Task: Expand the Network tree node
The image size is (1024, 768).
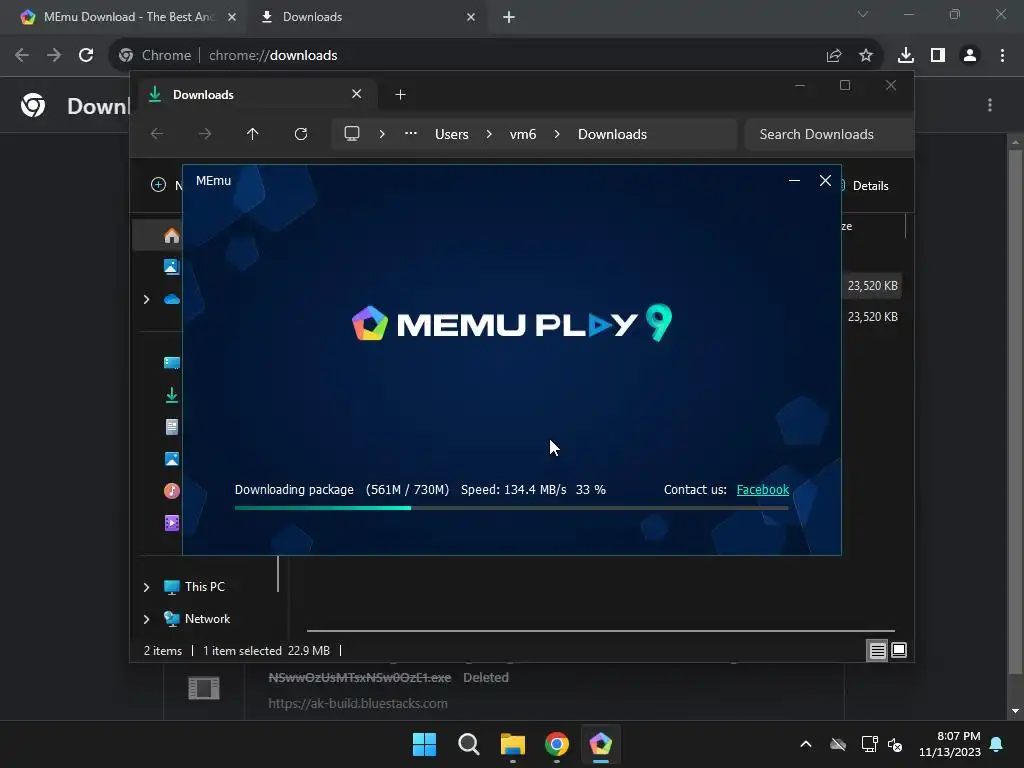Action: coord(146,619)
